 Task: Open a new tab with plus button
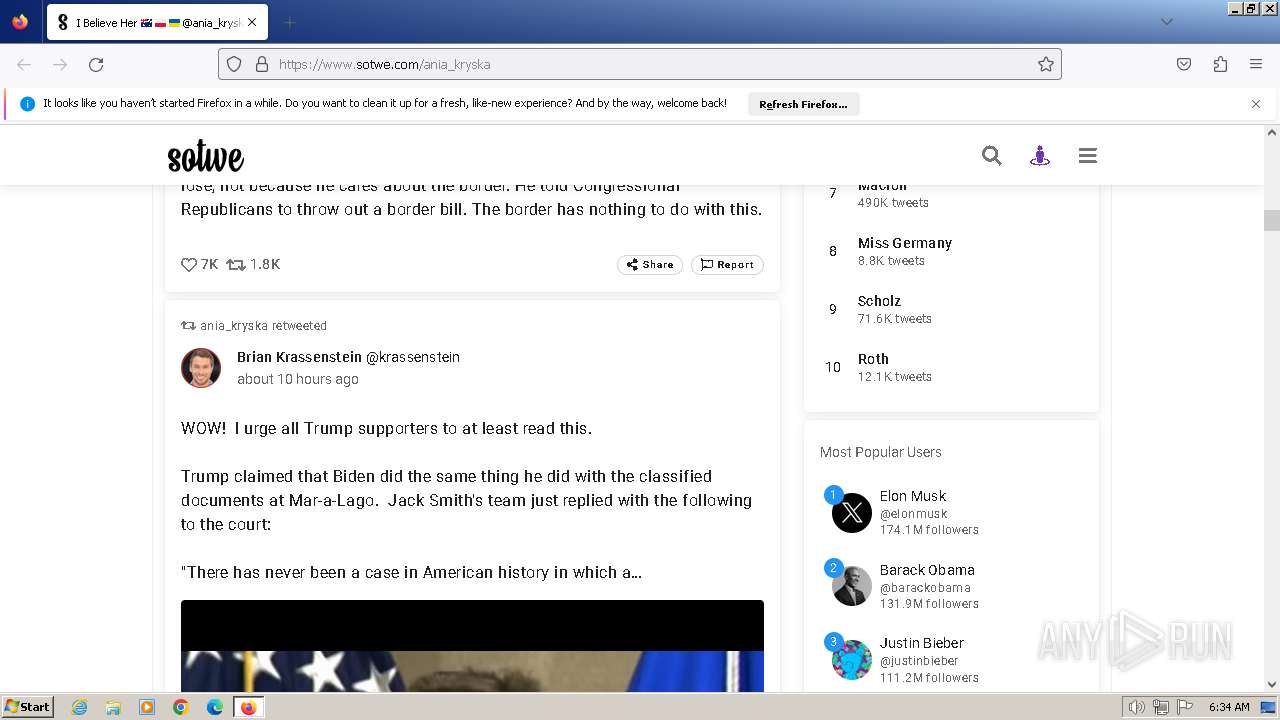(290, 22)
